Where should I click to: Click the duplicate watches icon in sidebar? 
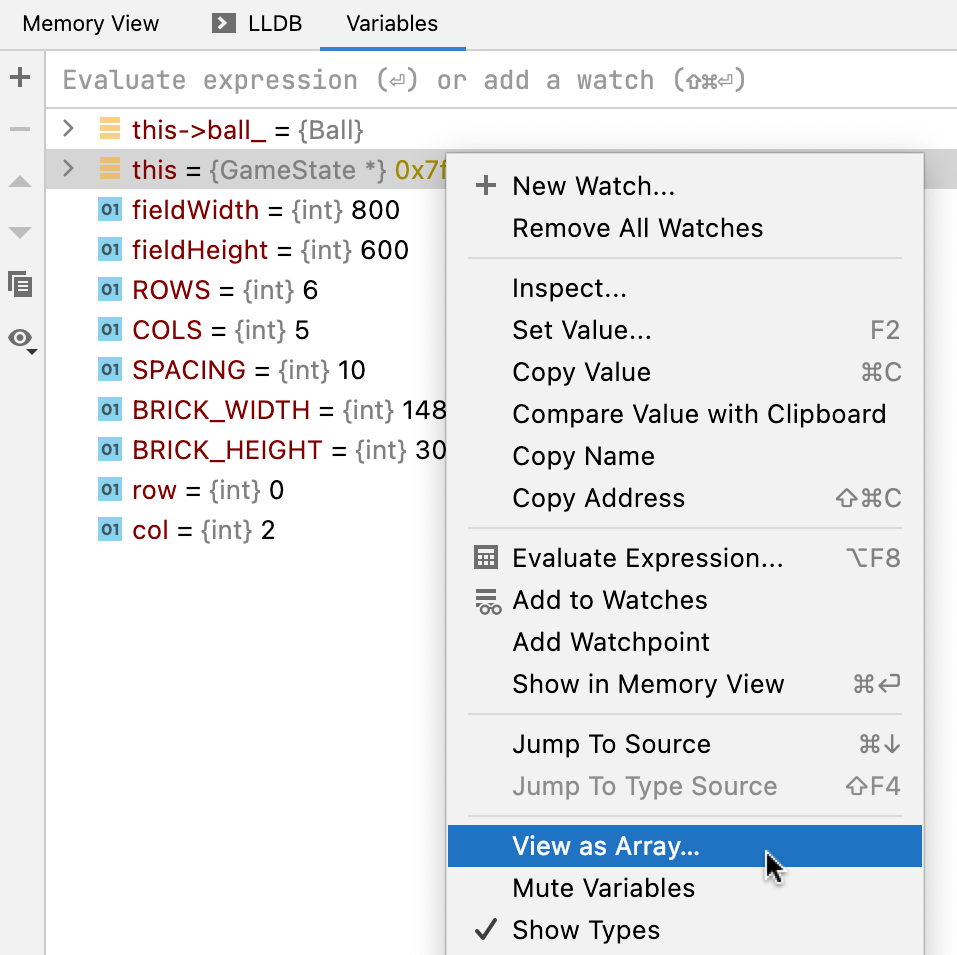(x=19, y=285)
